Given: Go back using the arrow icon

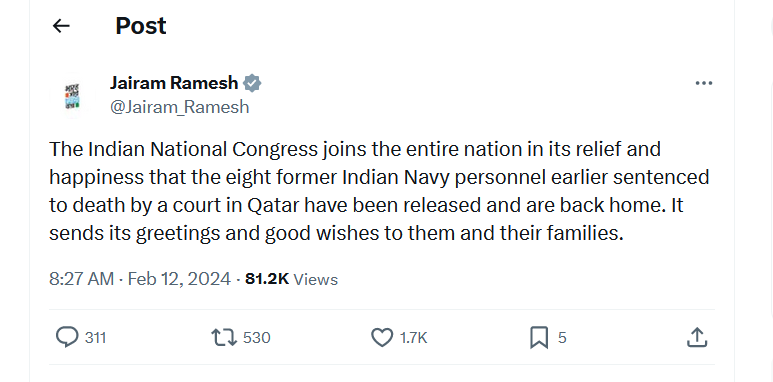Looking at the screenshot, I should (61, 26).
